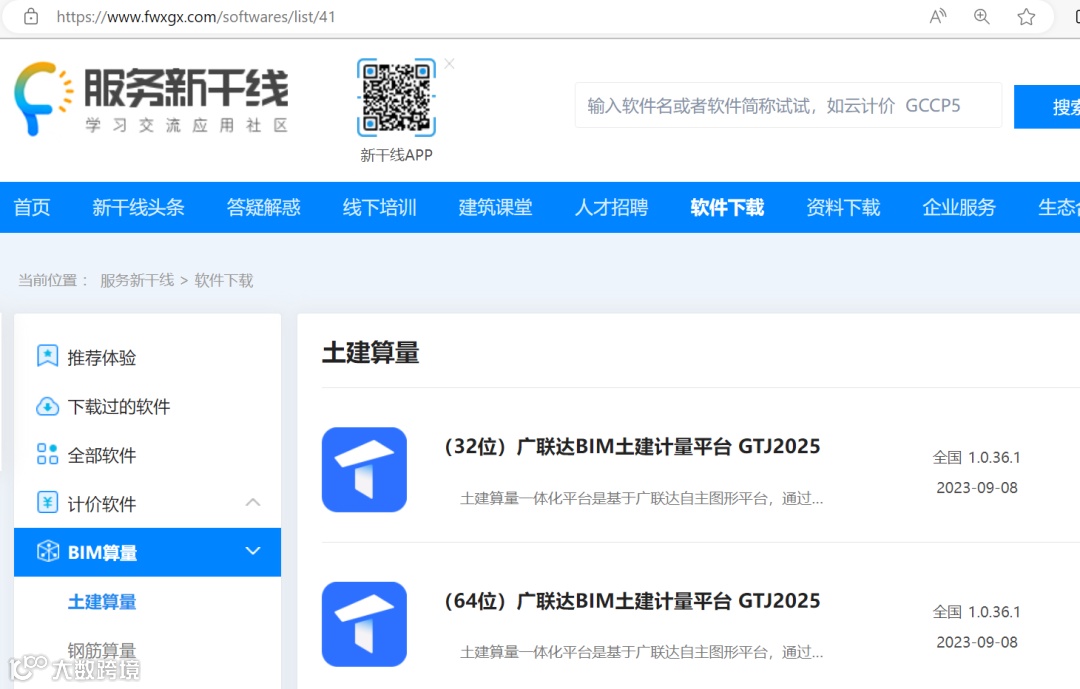This screenshot has height=689, width=1080.
Task: Select 钢筋算量 sidebar subitem
Action: [102, 650]
